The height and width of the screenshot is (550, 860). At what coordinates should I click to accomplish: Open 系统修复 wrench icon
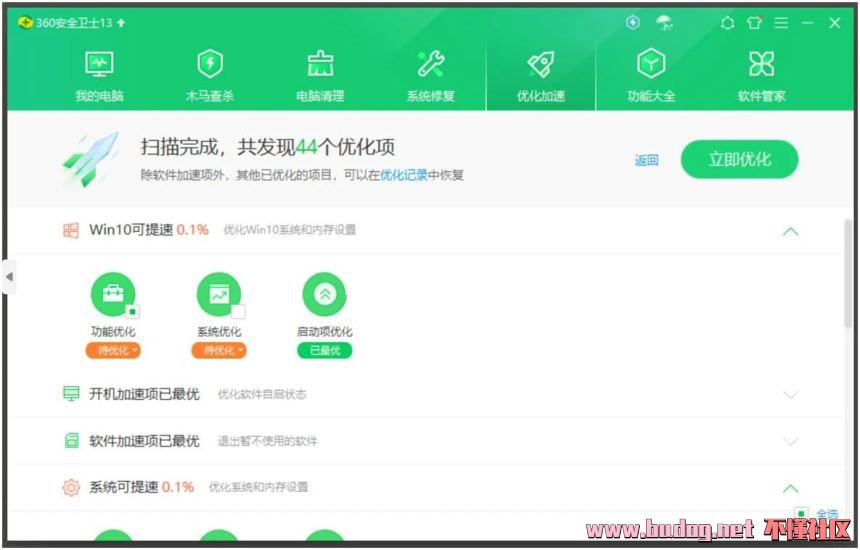(431, 64)
